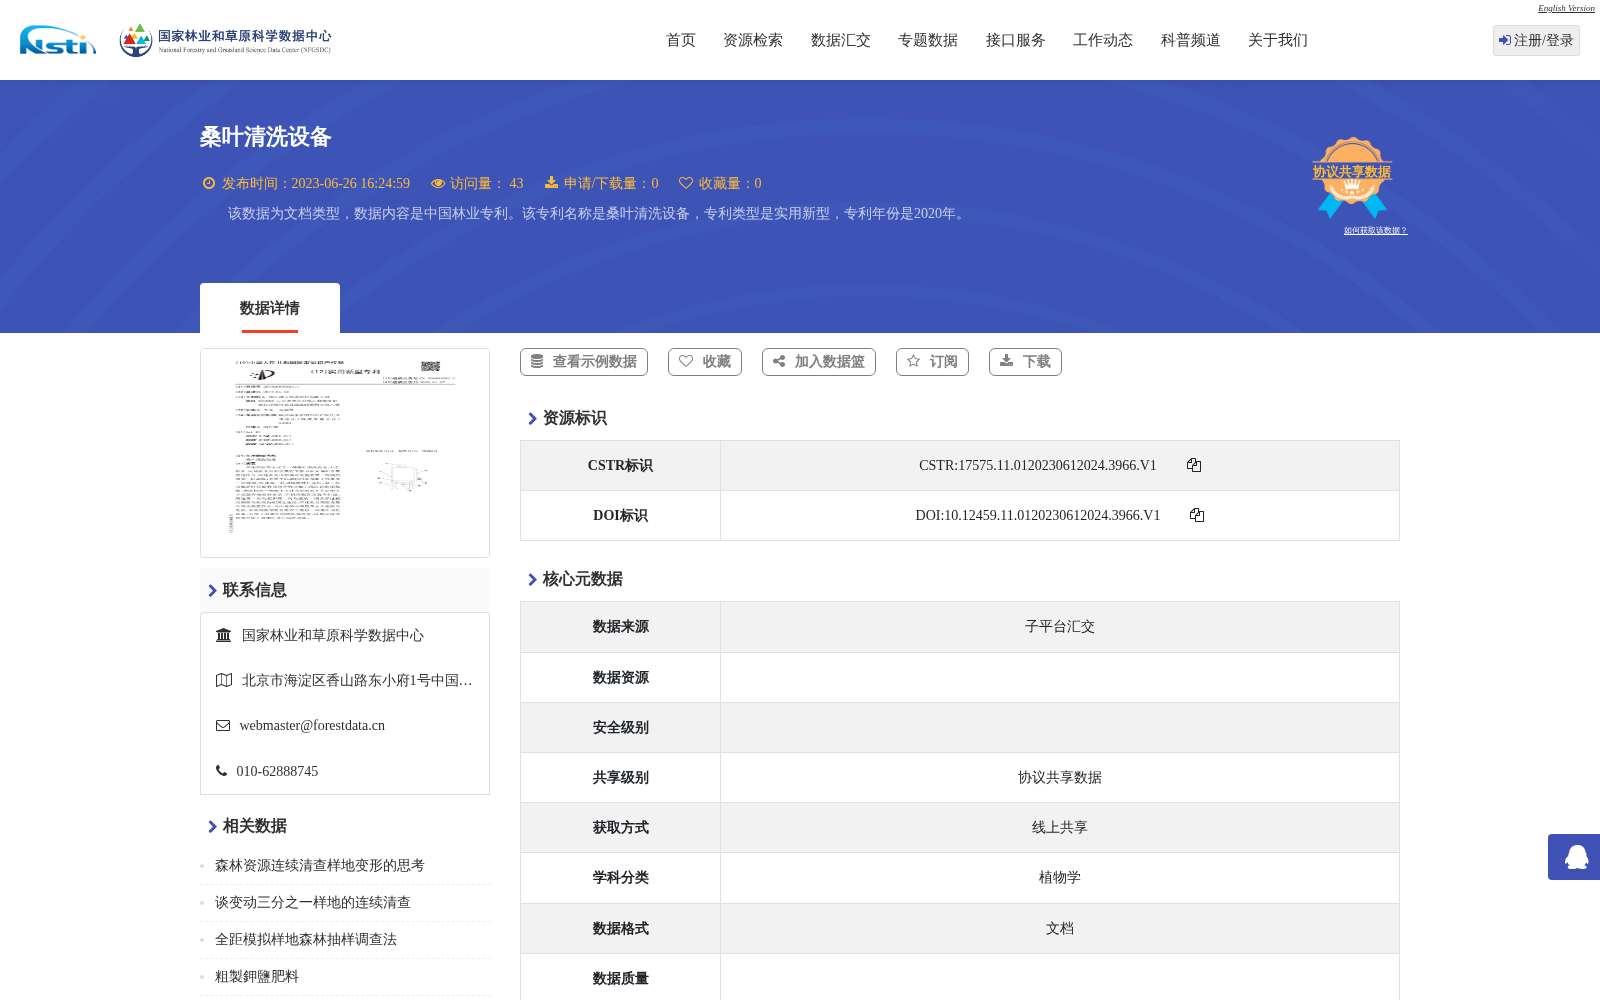Viewport: 1600px width, 1000px height.
Task: Click 查看示例数据 button
Action: pyautogui.click(x=584, y=362)
